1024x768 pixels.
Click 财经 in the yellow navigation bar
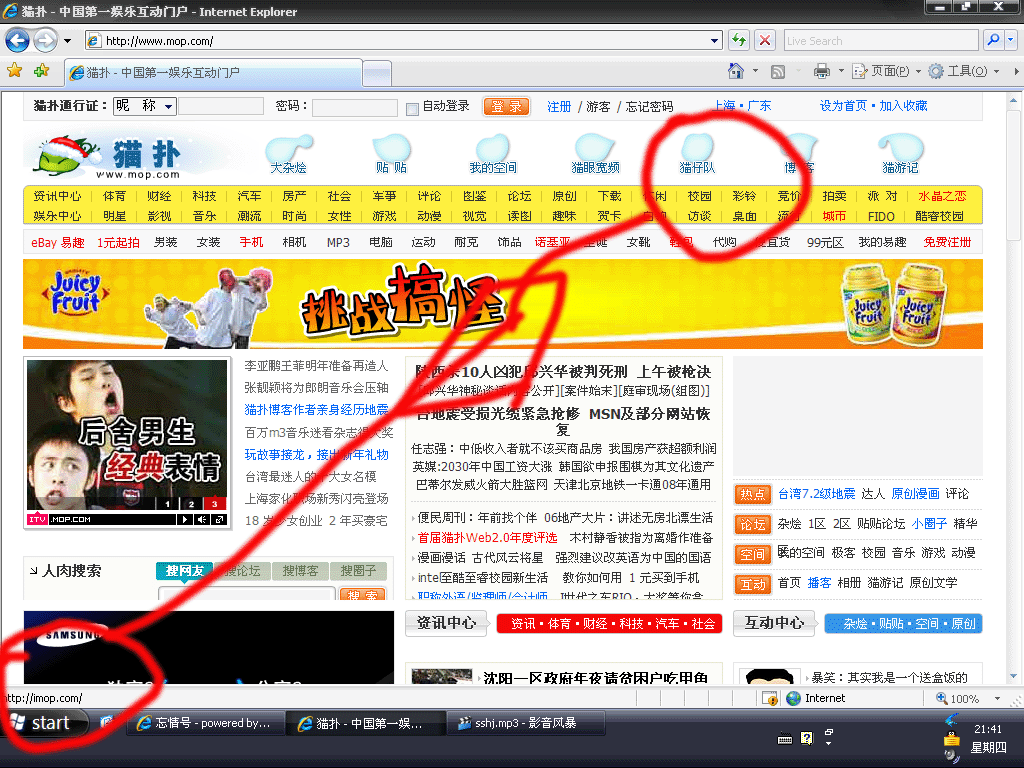[159, 196]
